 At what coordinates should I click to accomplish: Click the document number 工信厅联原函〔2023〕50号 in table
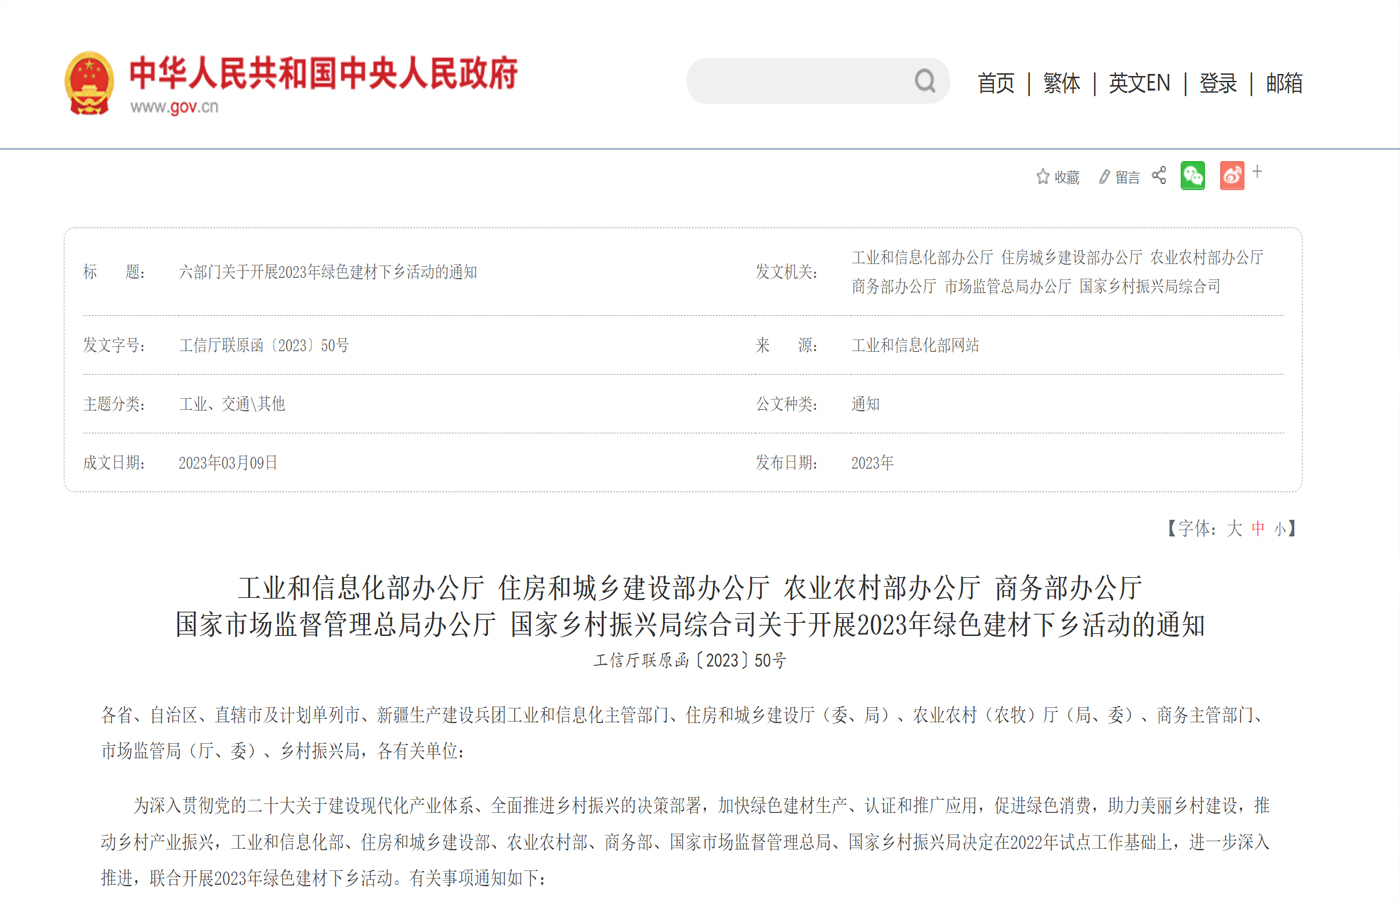[264, 345]
